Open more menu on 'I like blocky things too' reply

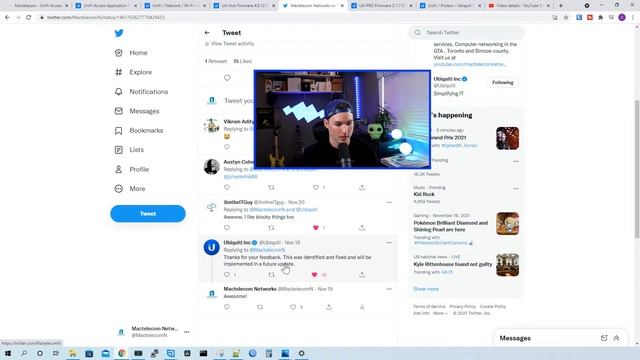[x=389, y=202]
